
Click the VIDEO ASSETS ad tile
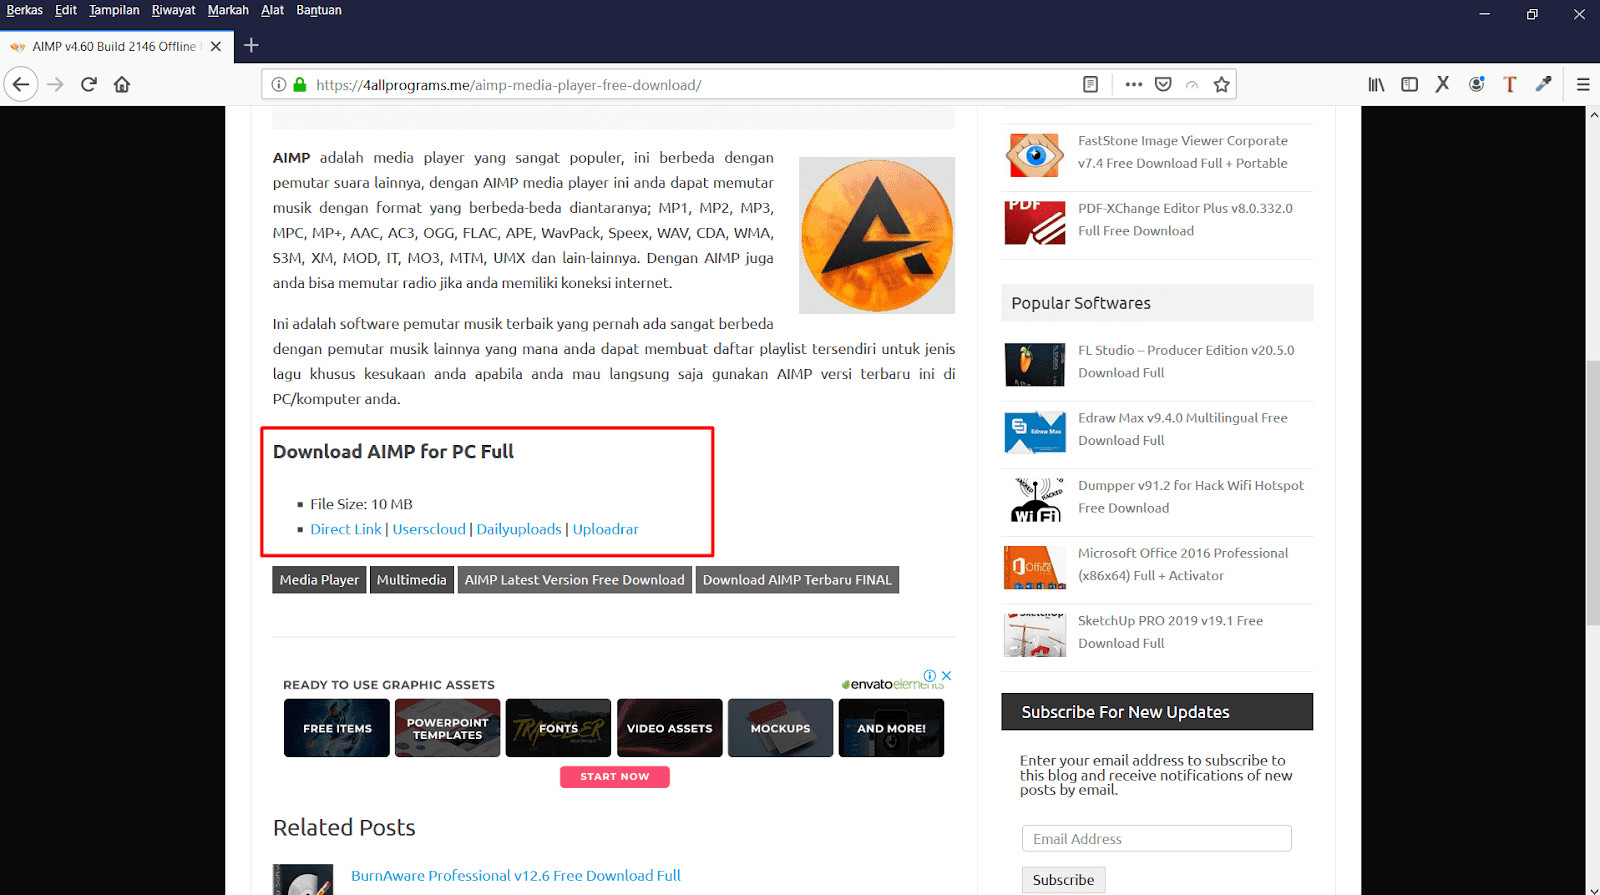pyautogui.click(x=670, y=728)
